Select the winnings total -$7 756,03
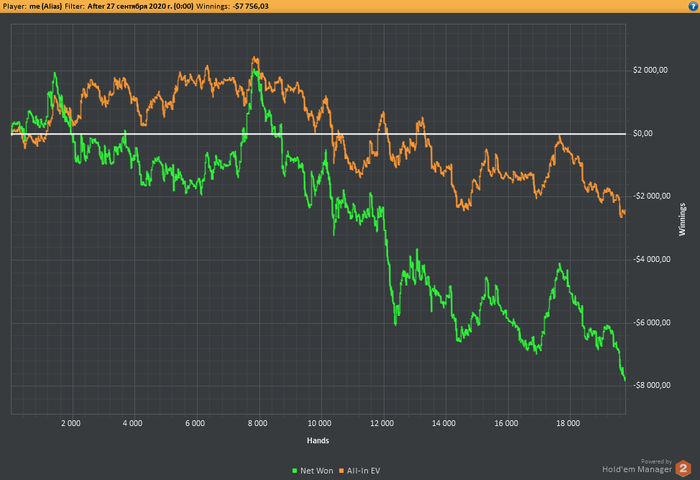Image resolution: width=700 pixels, height=480 pixels. click(251, 6)
